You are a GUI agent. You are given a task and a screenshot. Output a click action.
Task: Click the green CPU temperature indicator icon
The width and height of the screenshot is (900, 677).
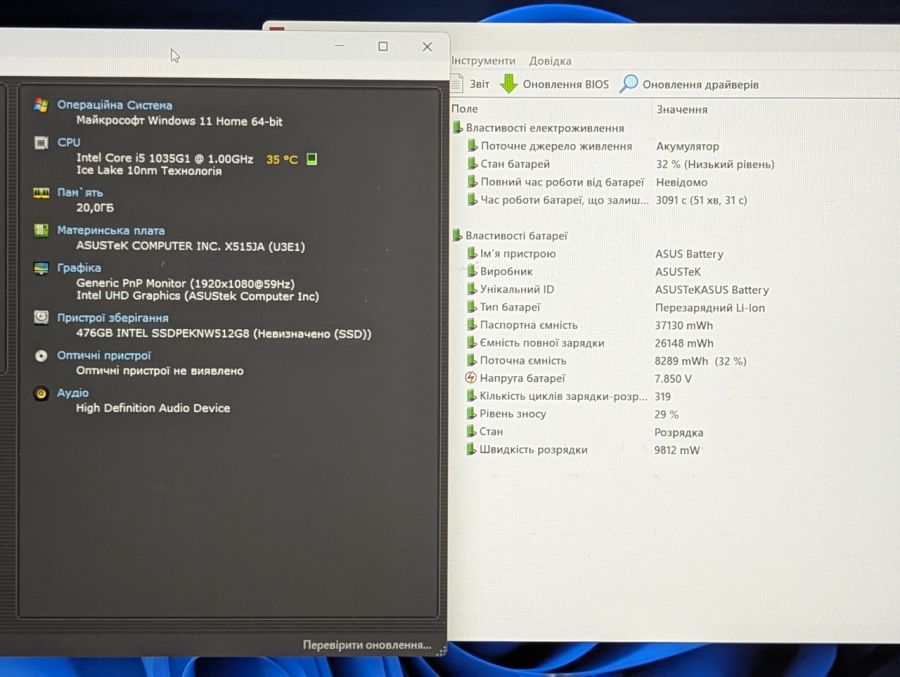point(312,159)
